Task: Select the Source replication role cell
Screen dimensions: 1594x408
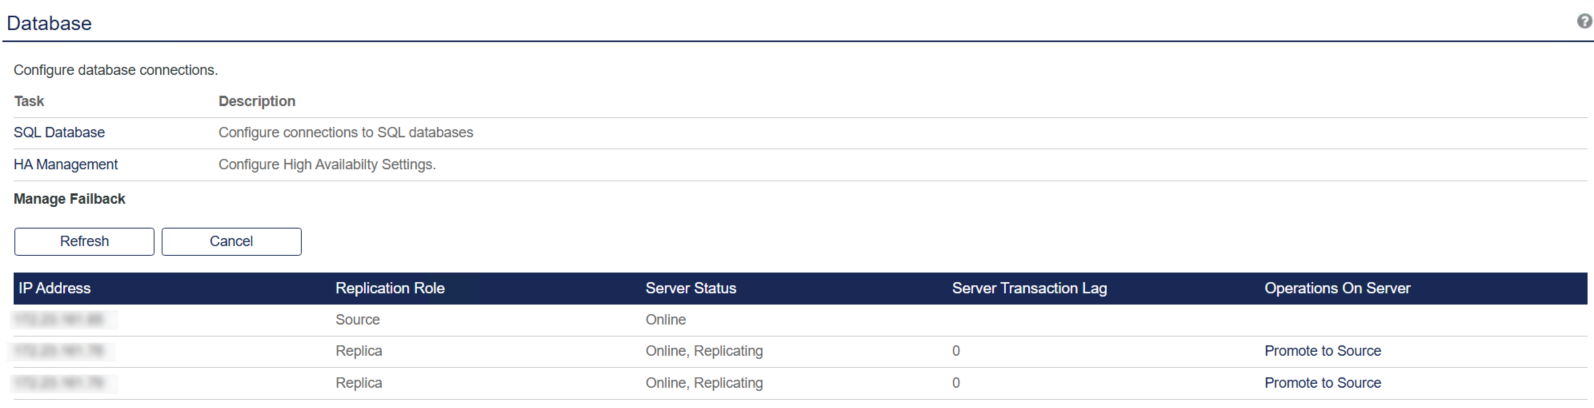Action: (x=357, y=320)
